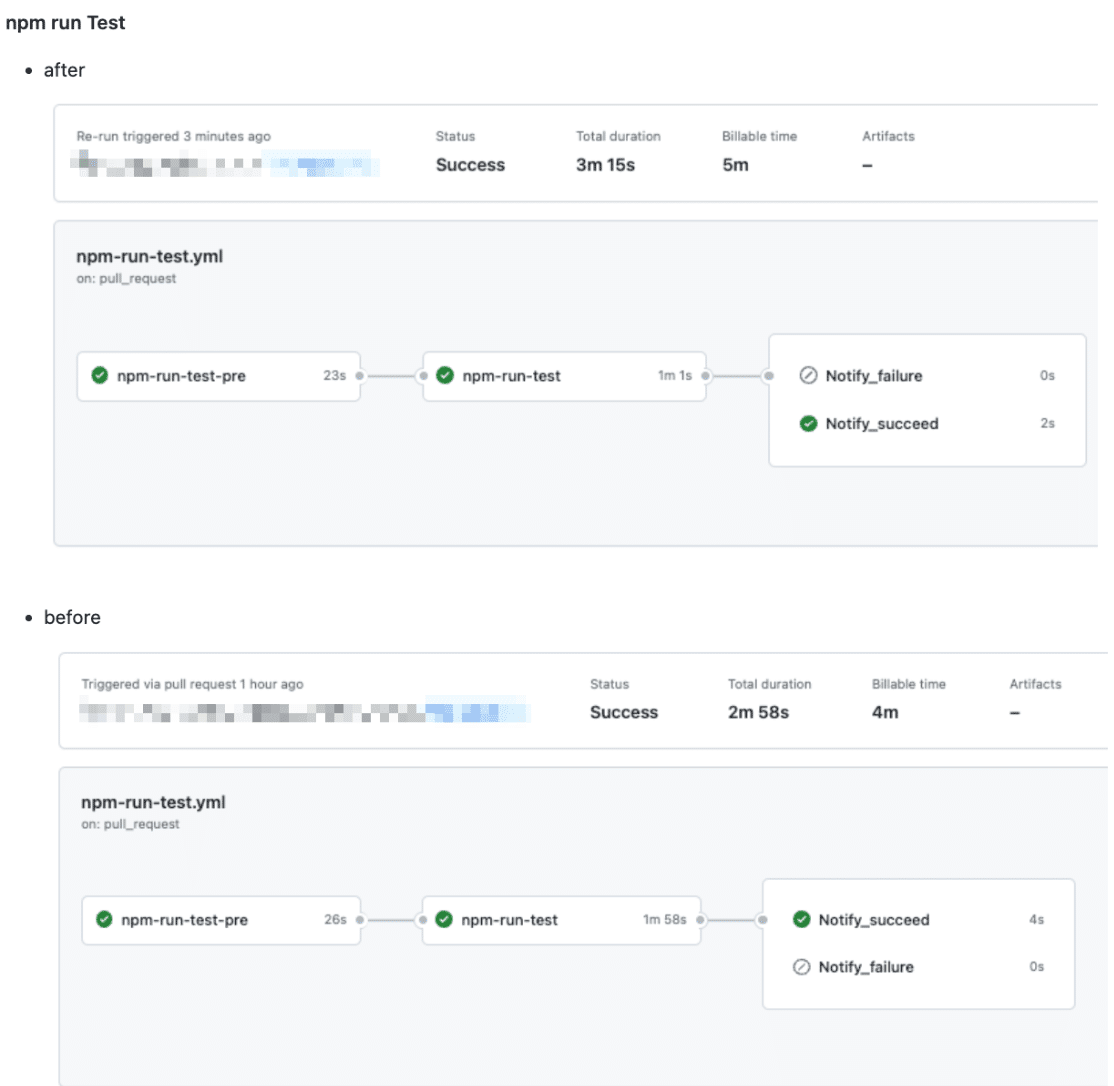Click the success icon on npm-run-test job

pos(444,375)
